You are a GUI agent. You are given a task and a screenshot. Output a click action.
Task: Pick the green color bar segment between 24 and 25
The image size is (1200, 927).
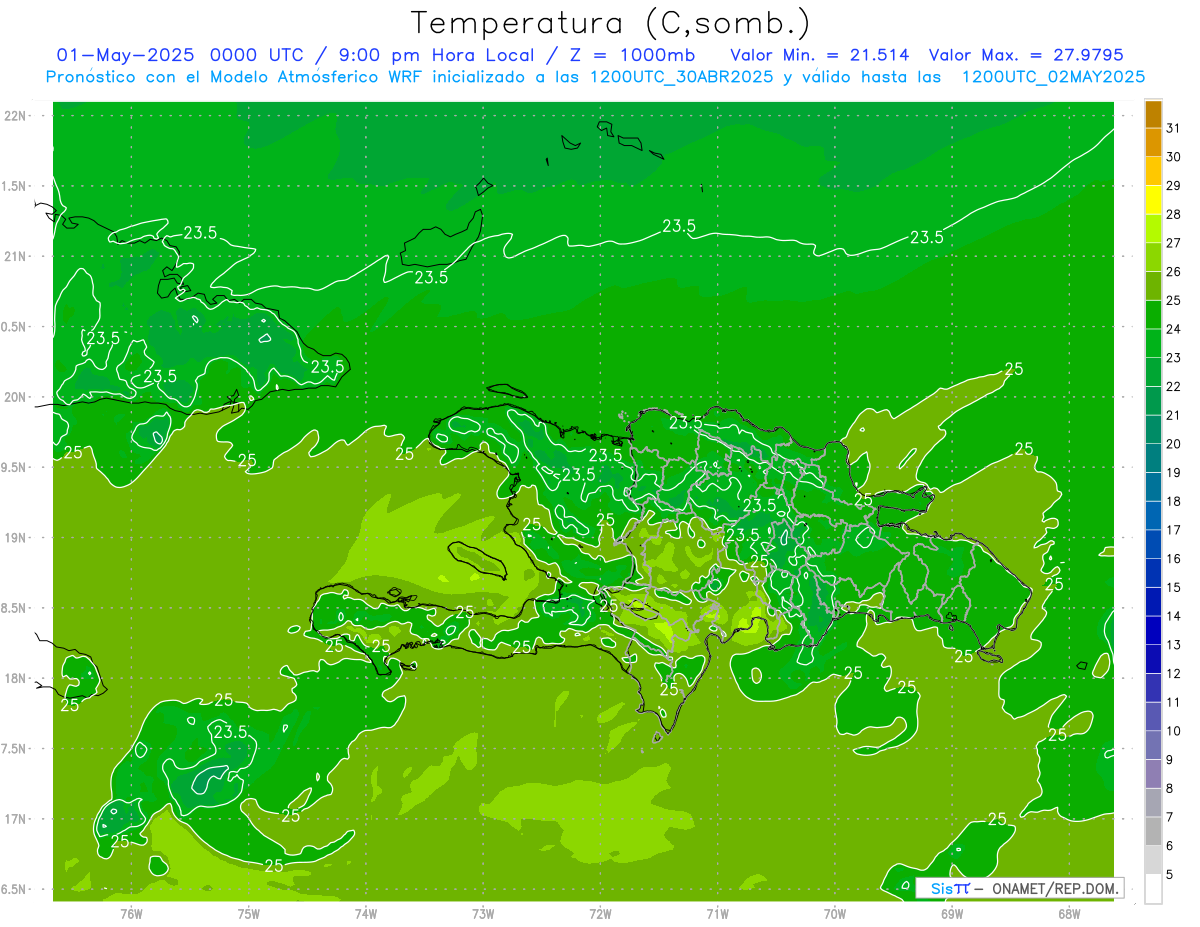[1153, 315]
